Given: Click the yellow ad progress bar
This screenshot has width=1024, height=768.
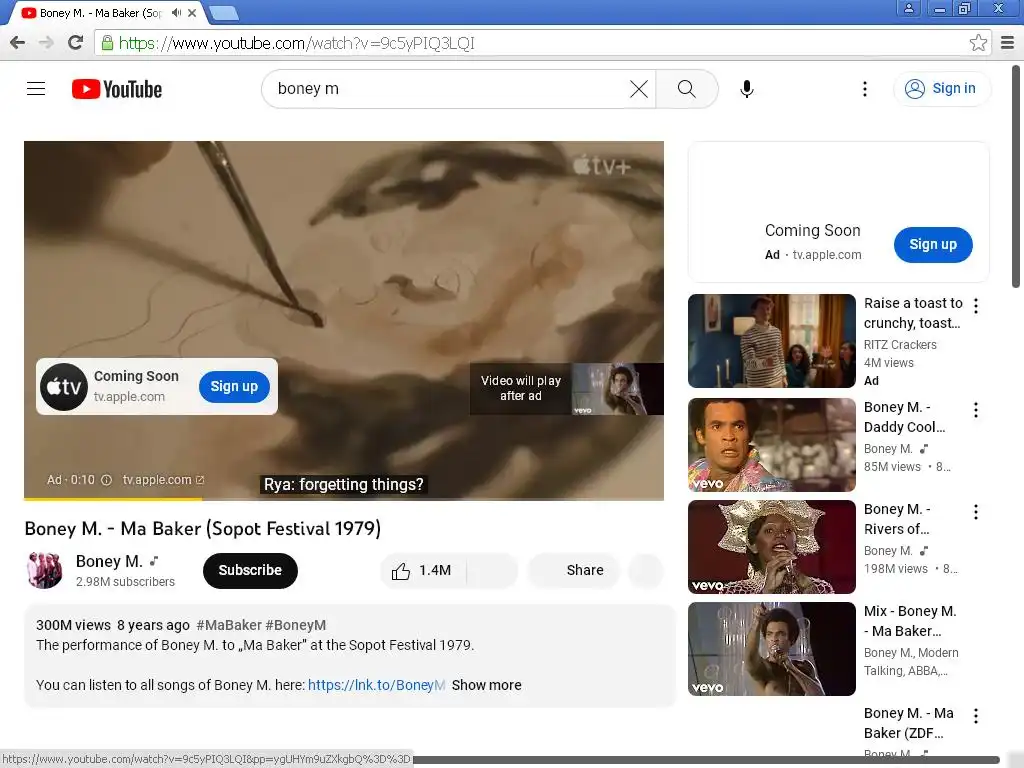Looking at the screenshot, I should [x=113, y=499].
